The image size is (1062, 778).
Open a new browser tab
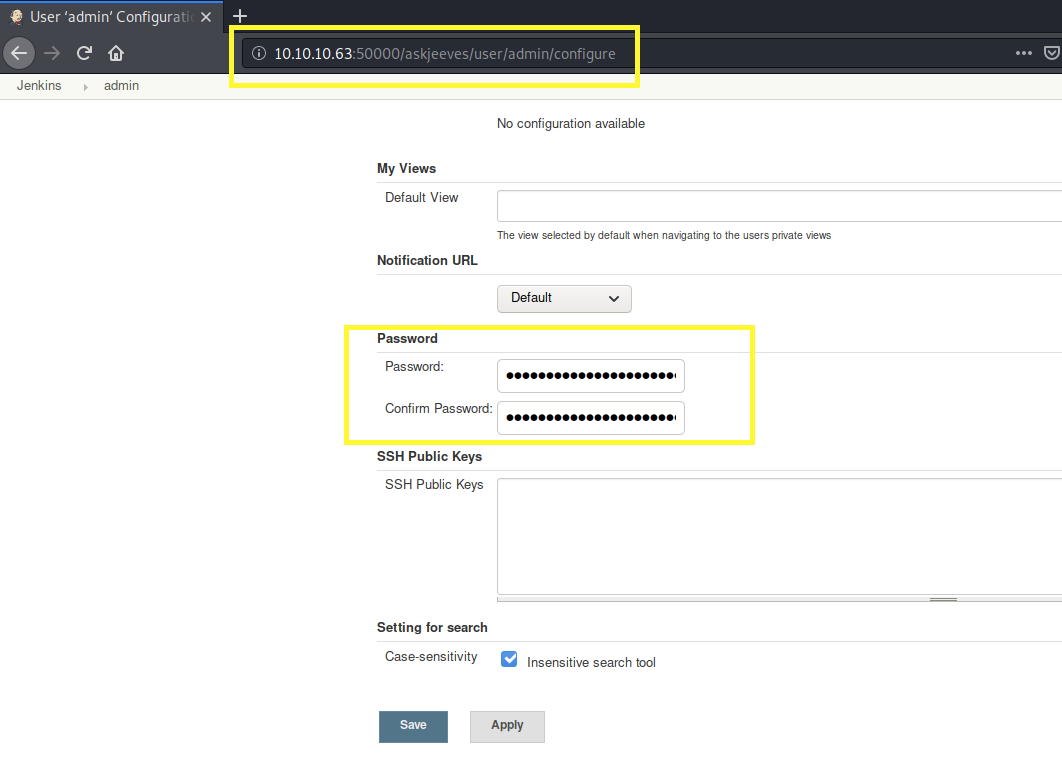click(x=240, y=15)
